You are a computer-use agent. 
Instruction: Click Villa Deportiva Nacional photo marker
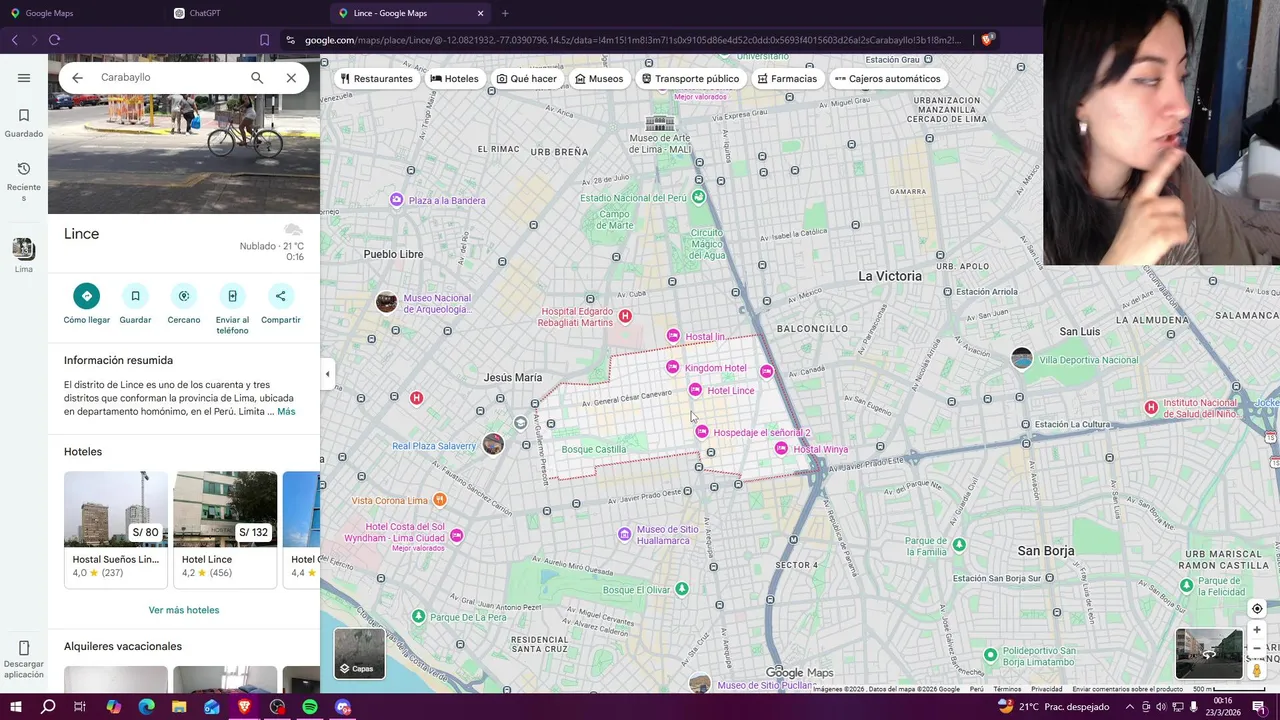(1021, 358)
